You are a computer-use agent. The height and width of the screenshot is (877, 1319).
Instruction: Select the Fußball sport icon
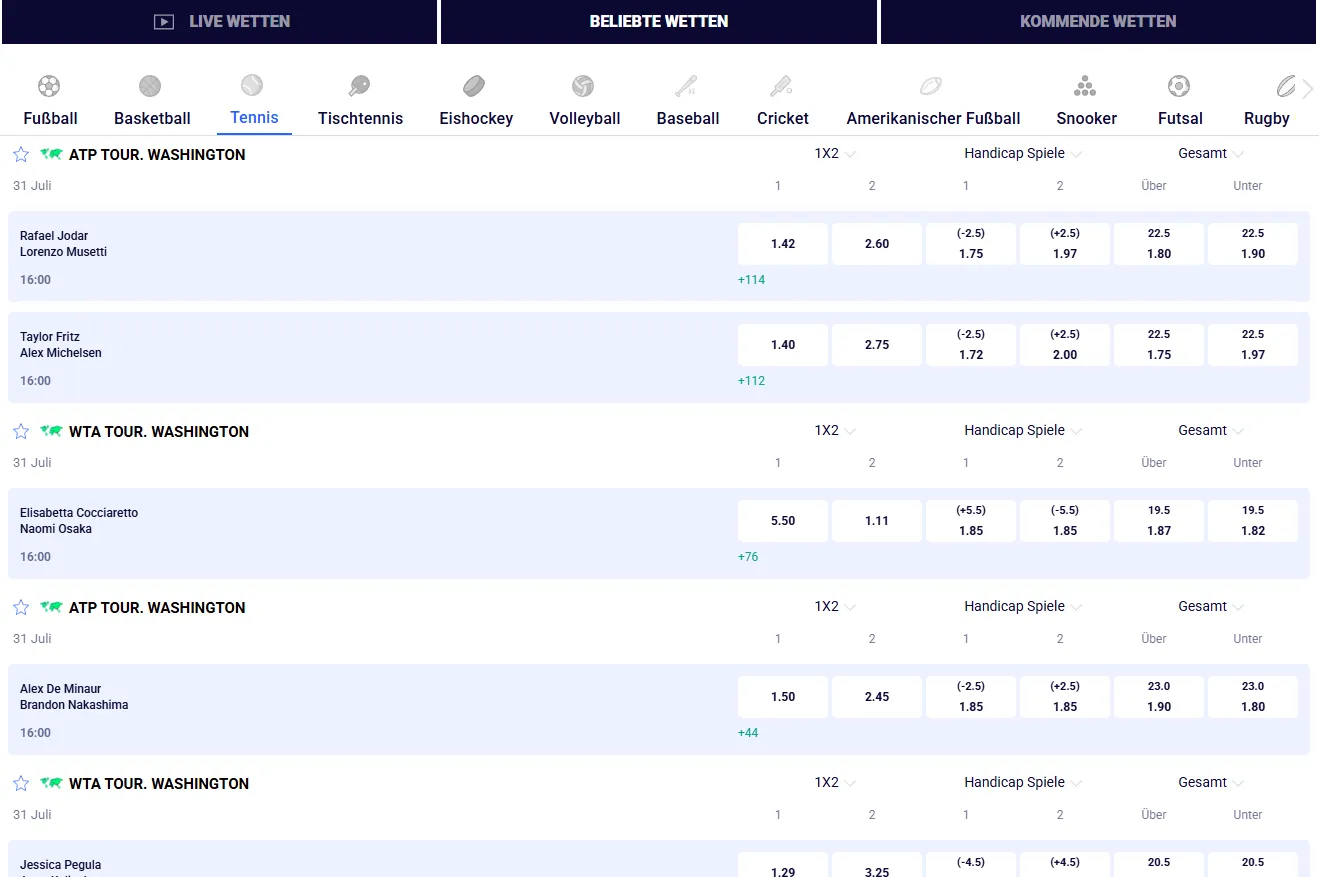click(x=49, y=86)
